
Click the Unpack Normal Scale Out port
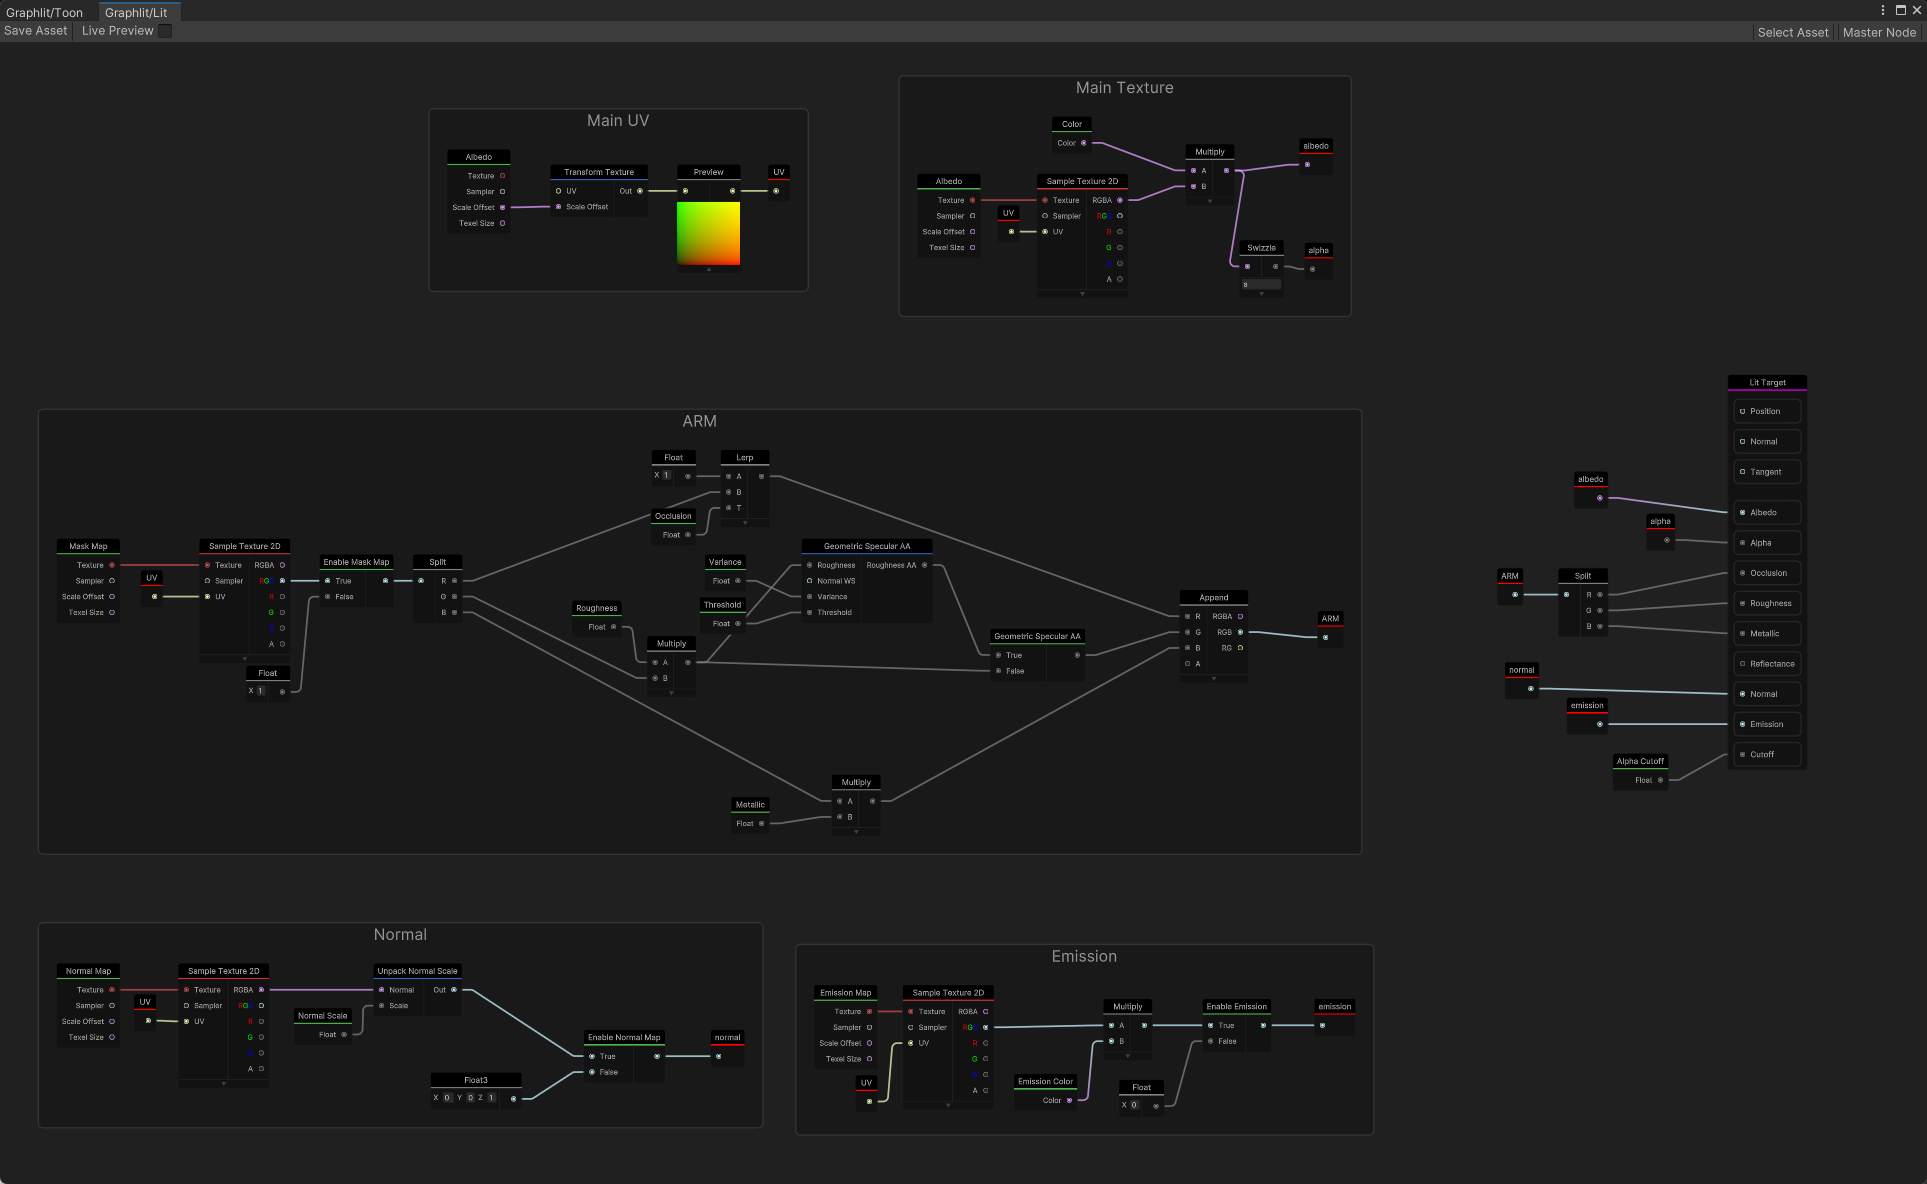(x=454, y=990)
